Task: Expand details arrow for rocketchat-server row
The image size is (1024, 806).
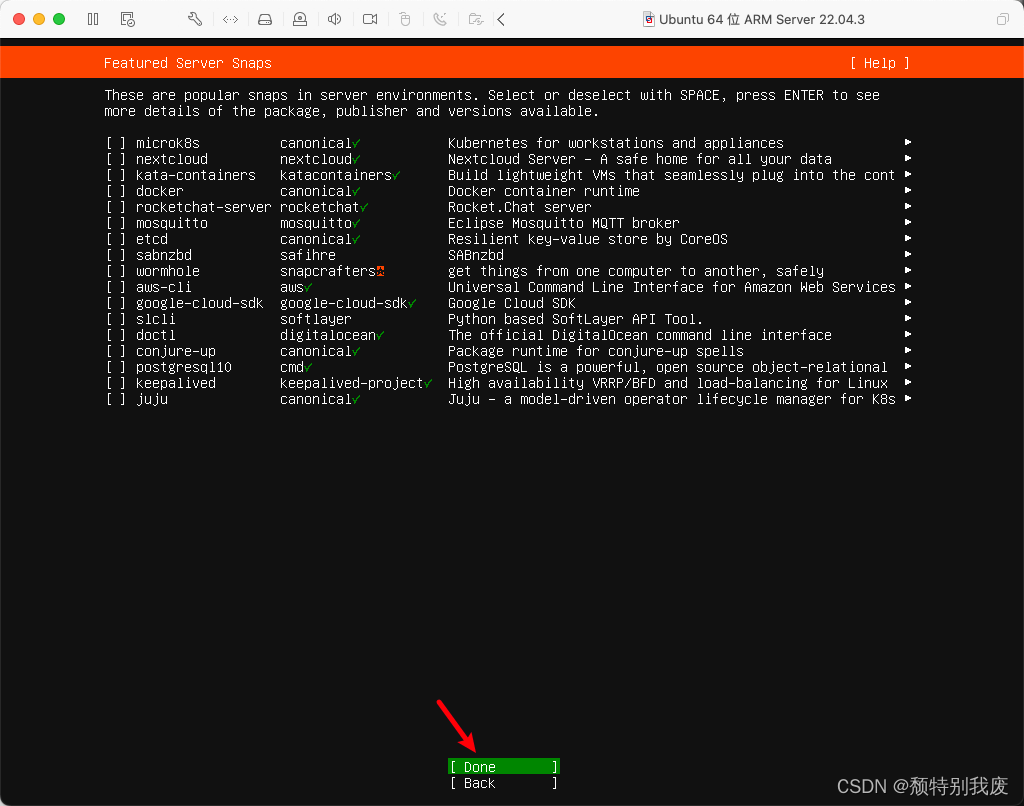Action: pos(908,206)
